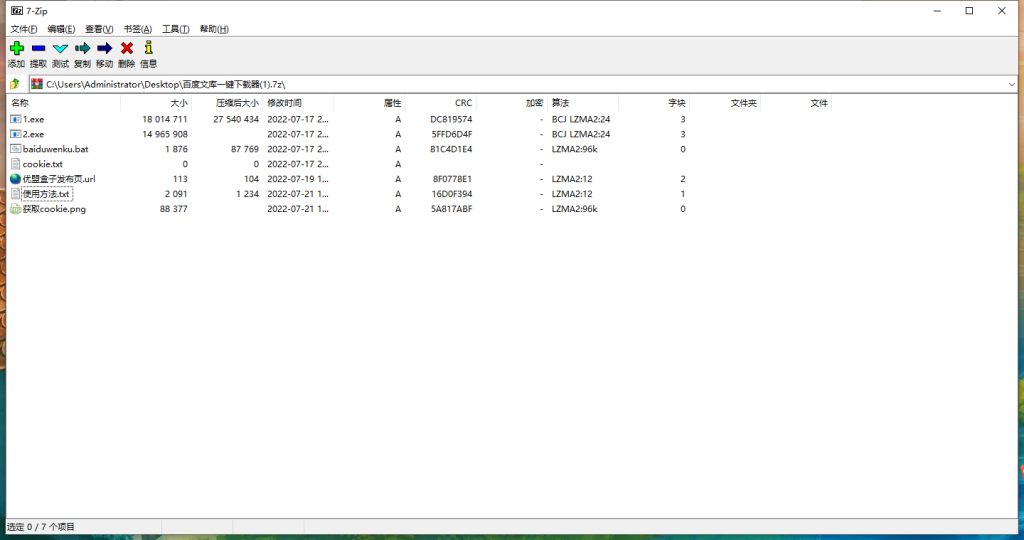This screenshot has width=1024, height=540.
Task: Click the yellow Info (信息) icon
Action: click(149, 48)
